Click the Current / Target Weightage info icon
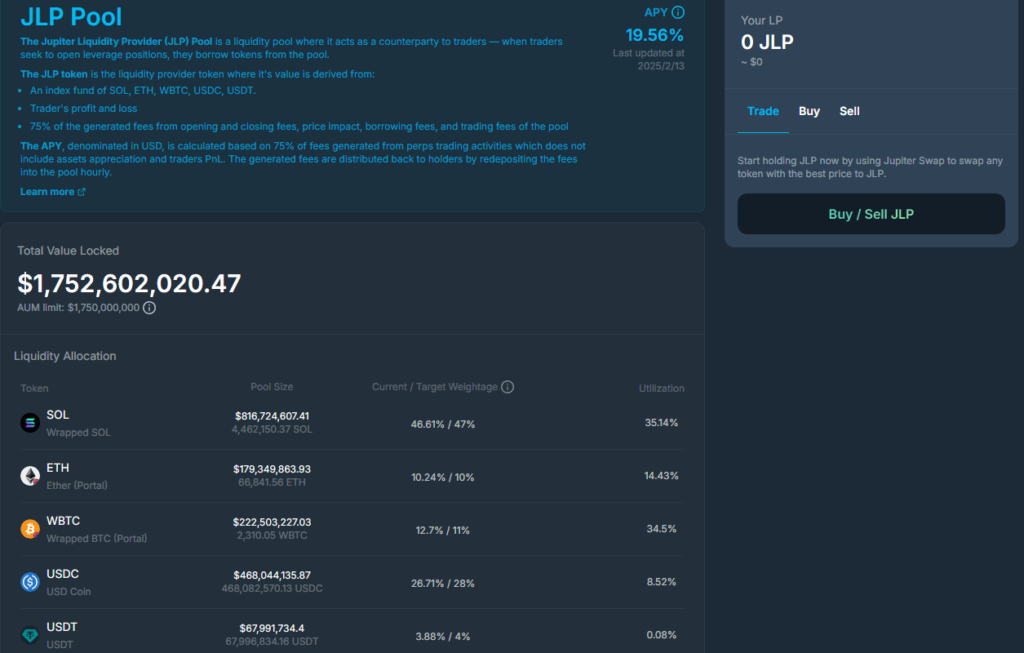The image size is (1024, 653). click(507, 387)
